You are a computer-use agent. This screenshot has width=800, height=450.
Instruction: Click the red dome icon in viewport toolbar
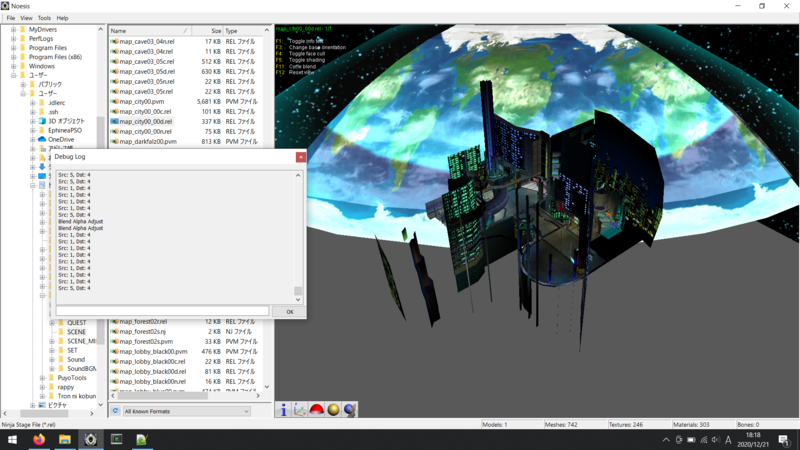[x=316, y=410]
